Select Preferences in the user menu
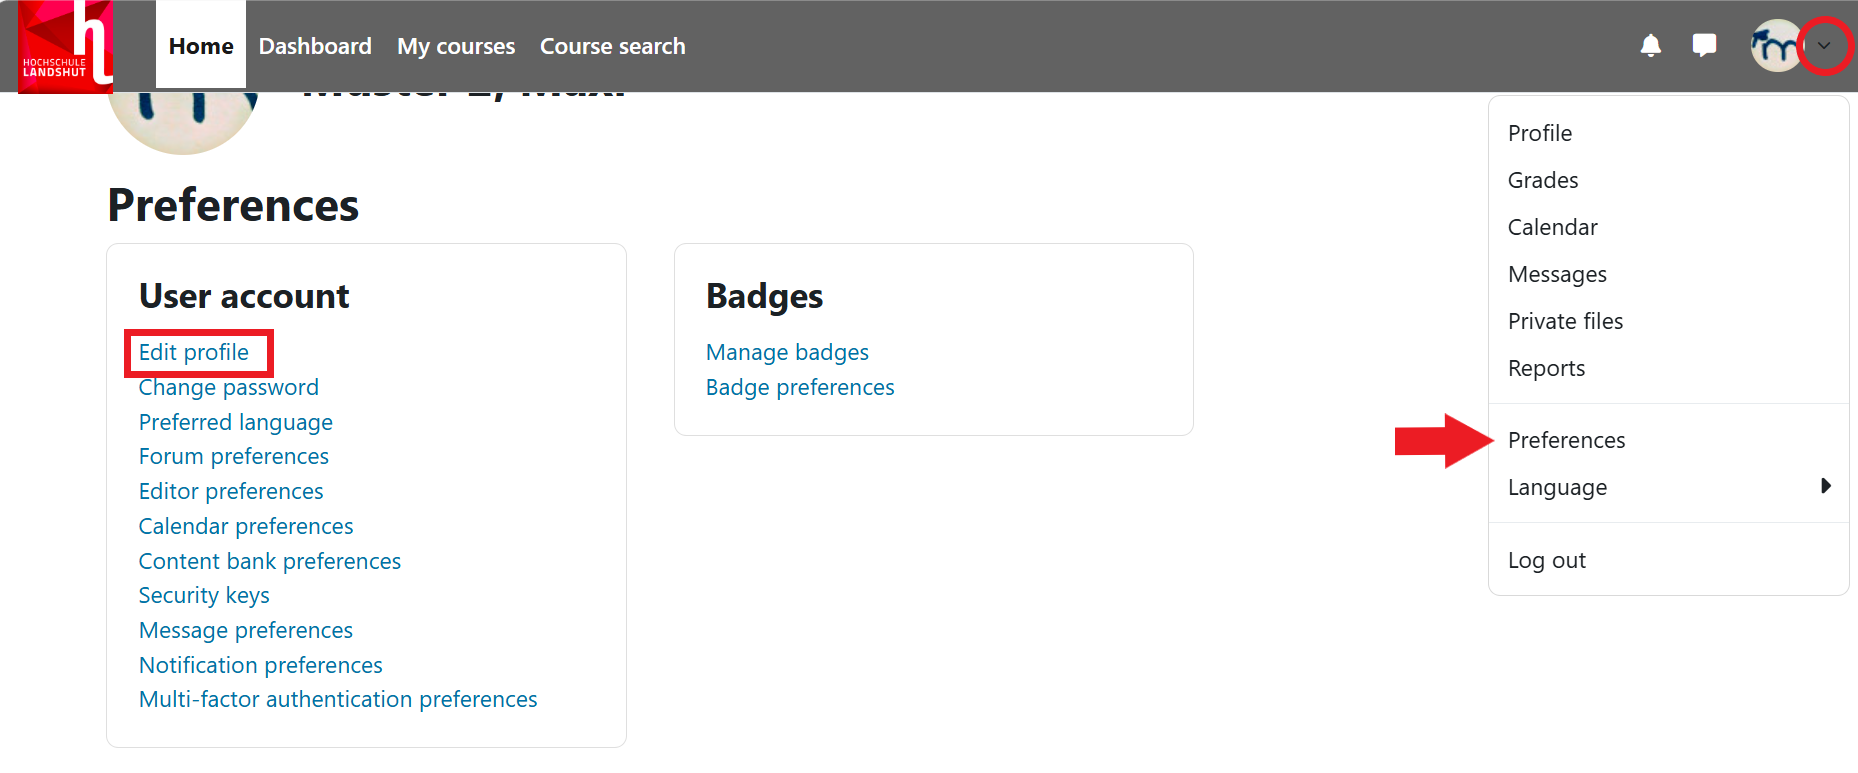This screenshot has height=773, width=1858. tap(1566, 440)
